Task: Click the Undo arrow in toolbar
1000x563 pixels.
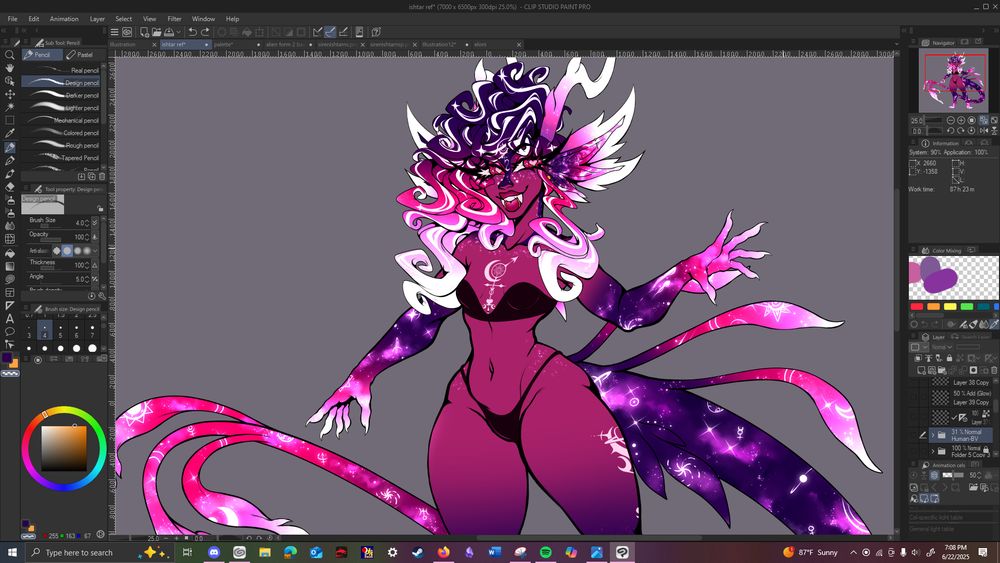Action: coord(192,32)
